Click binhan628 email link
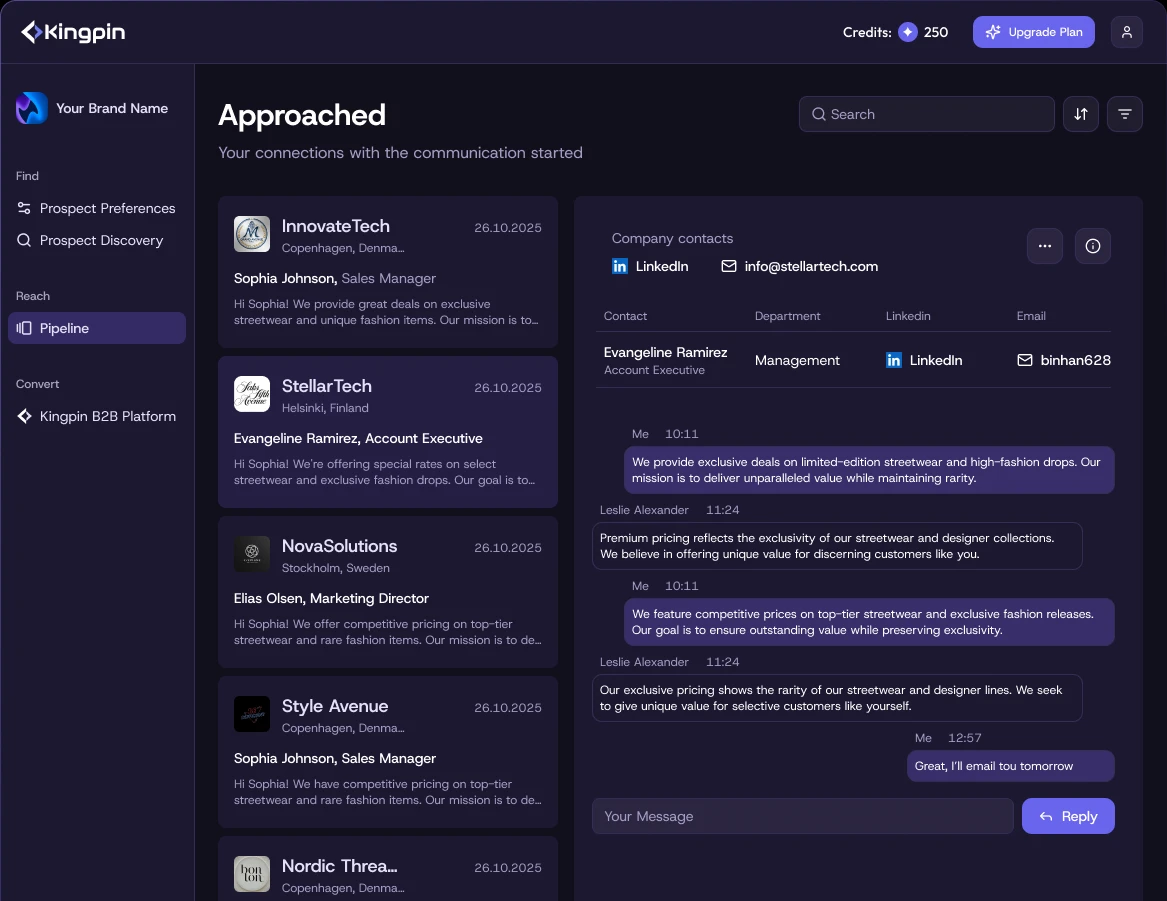The image size is (1167, 901). click(1064, 360)
